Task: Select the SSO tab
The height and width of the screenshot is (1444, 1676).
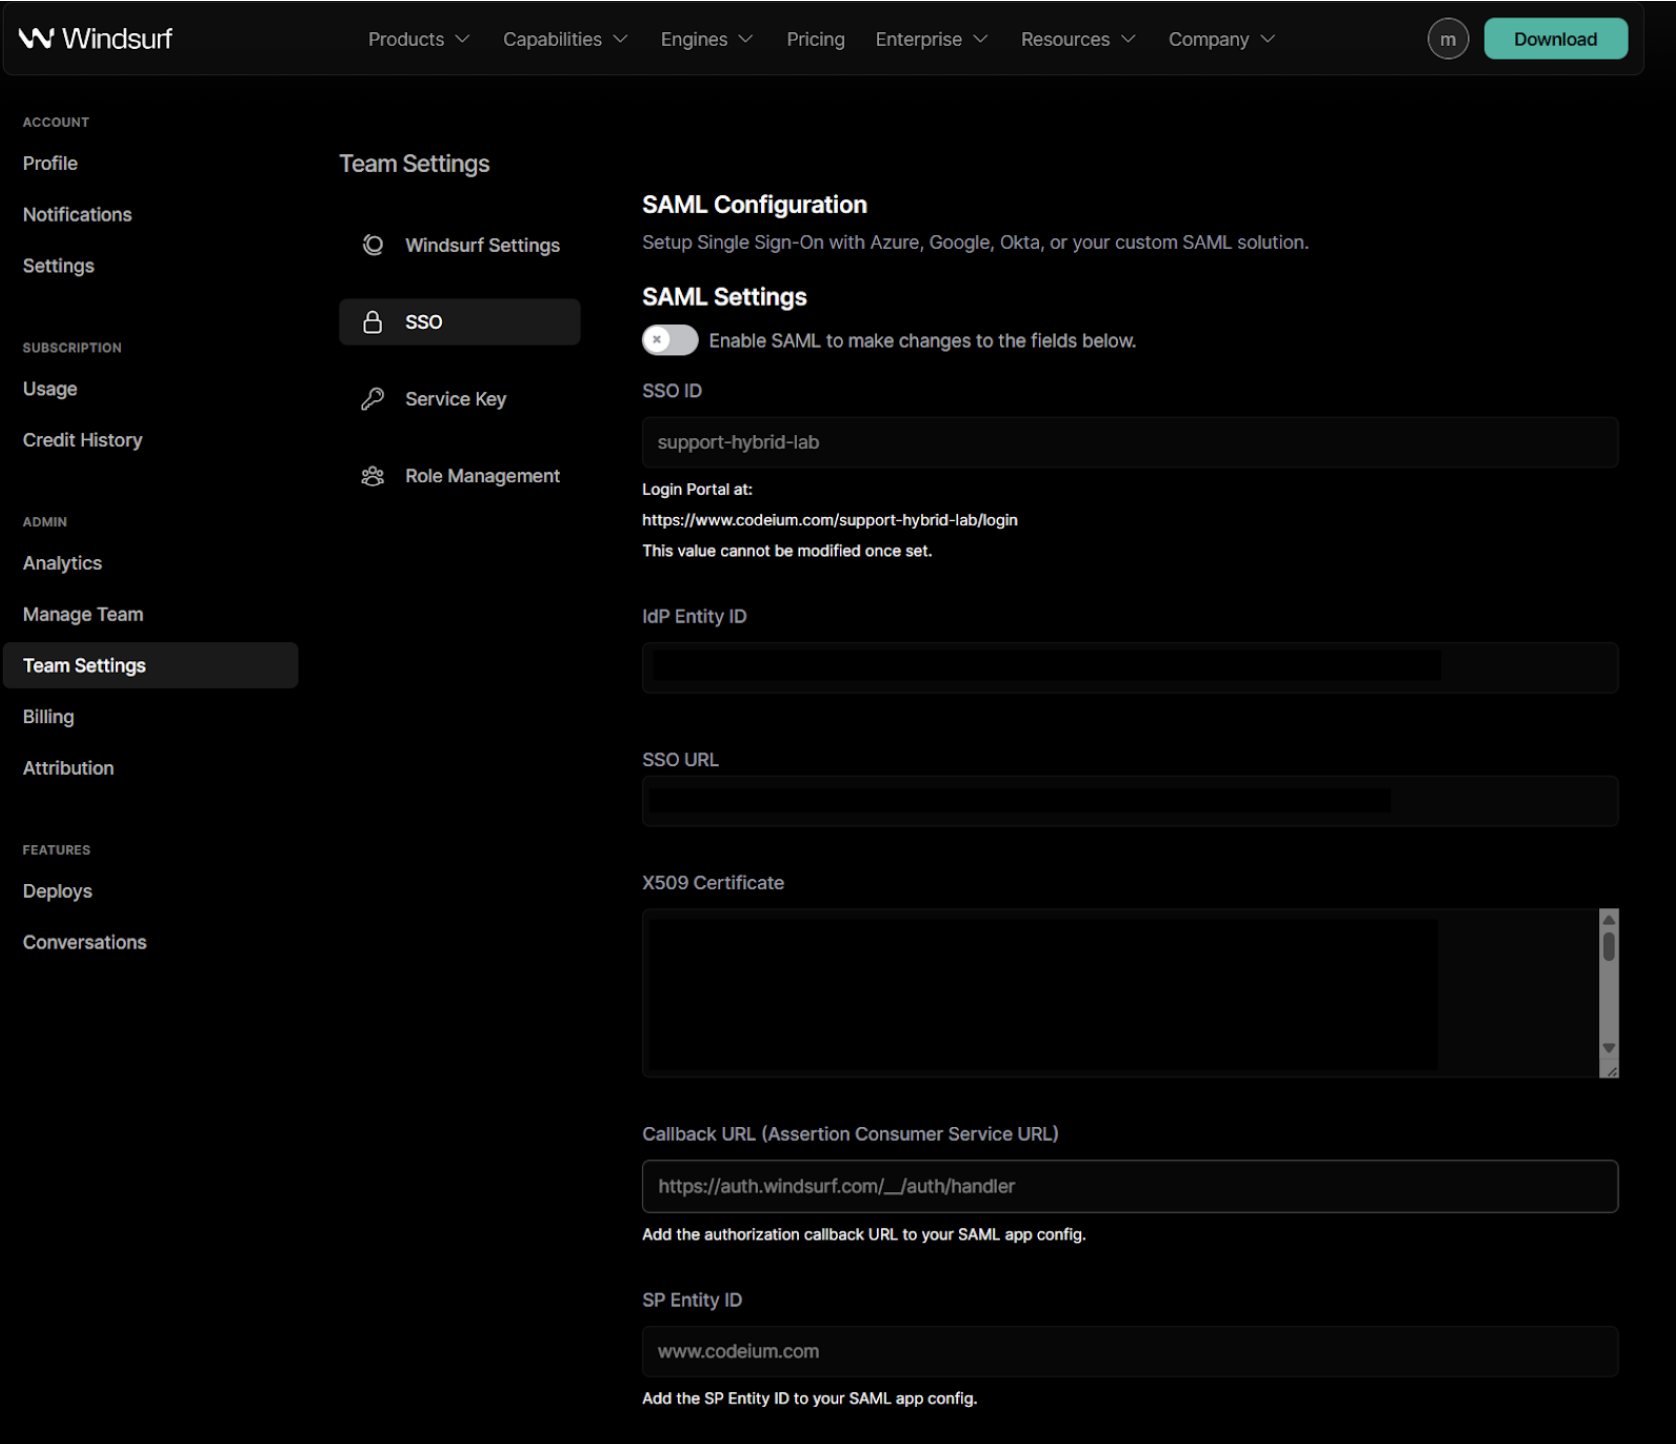Action: pos(459,322)
